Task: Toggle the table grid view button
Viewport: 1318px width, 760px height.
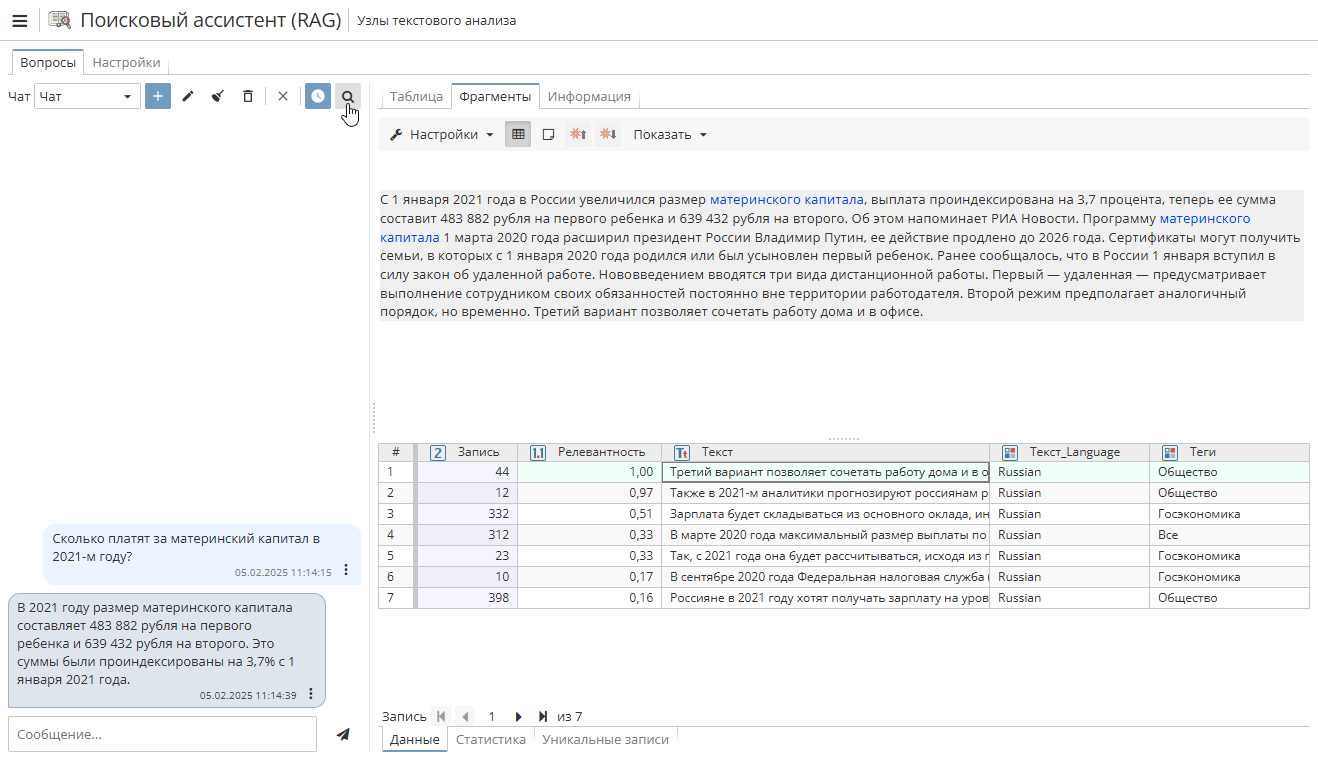Action: (x=518, y=134)
